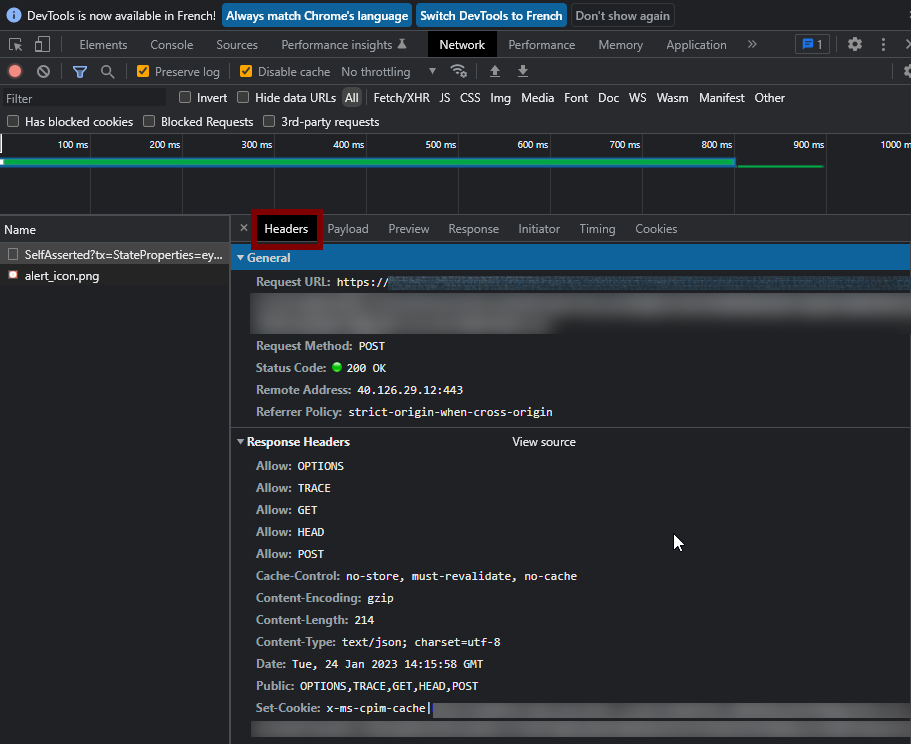Open the Application tab

click(x=696, y=45)
